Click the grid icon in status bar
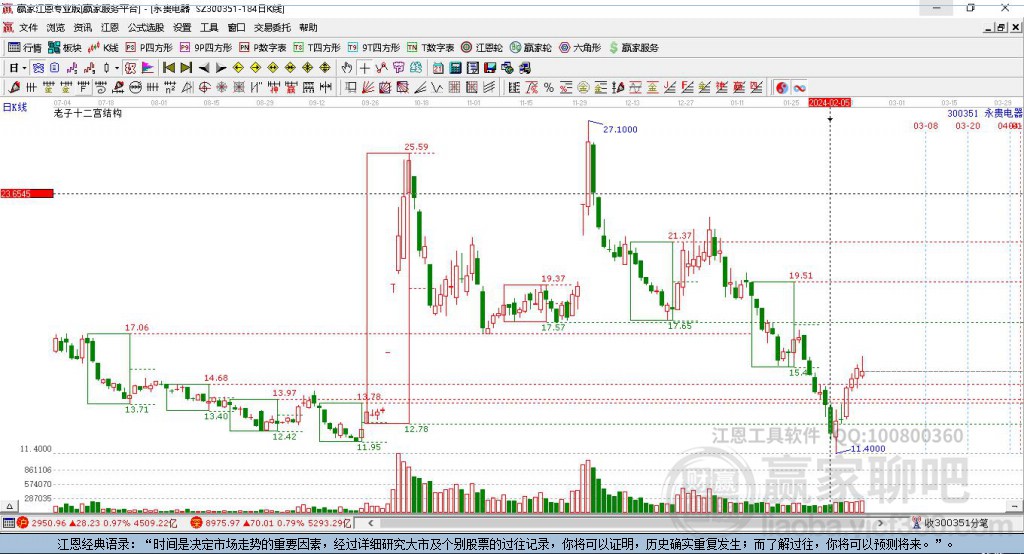 coord(8,523)
